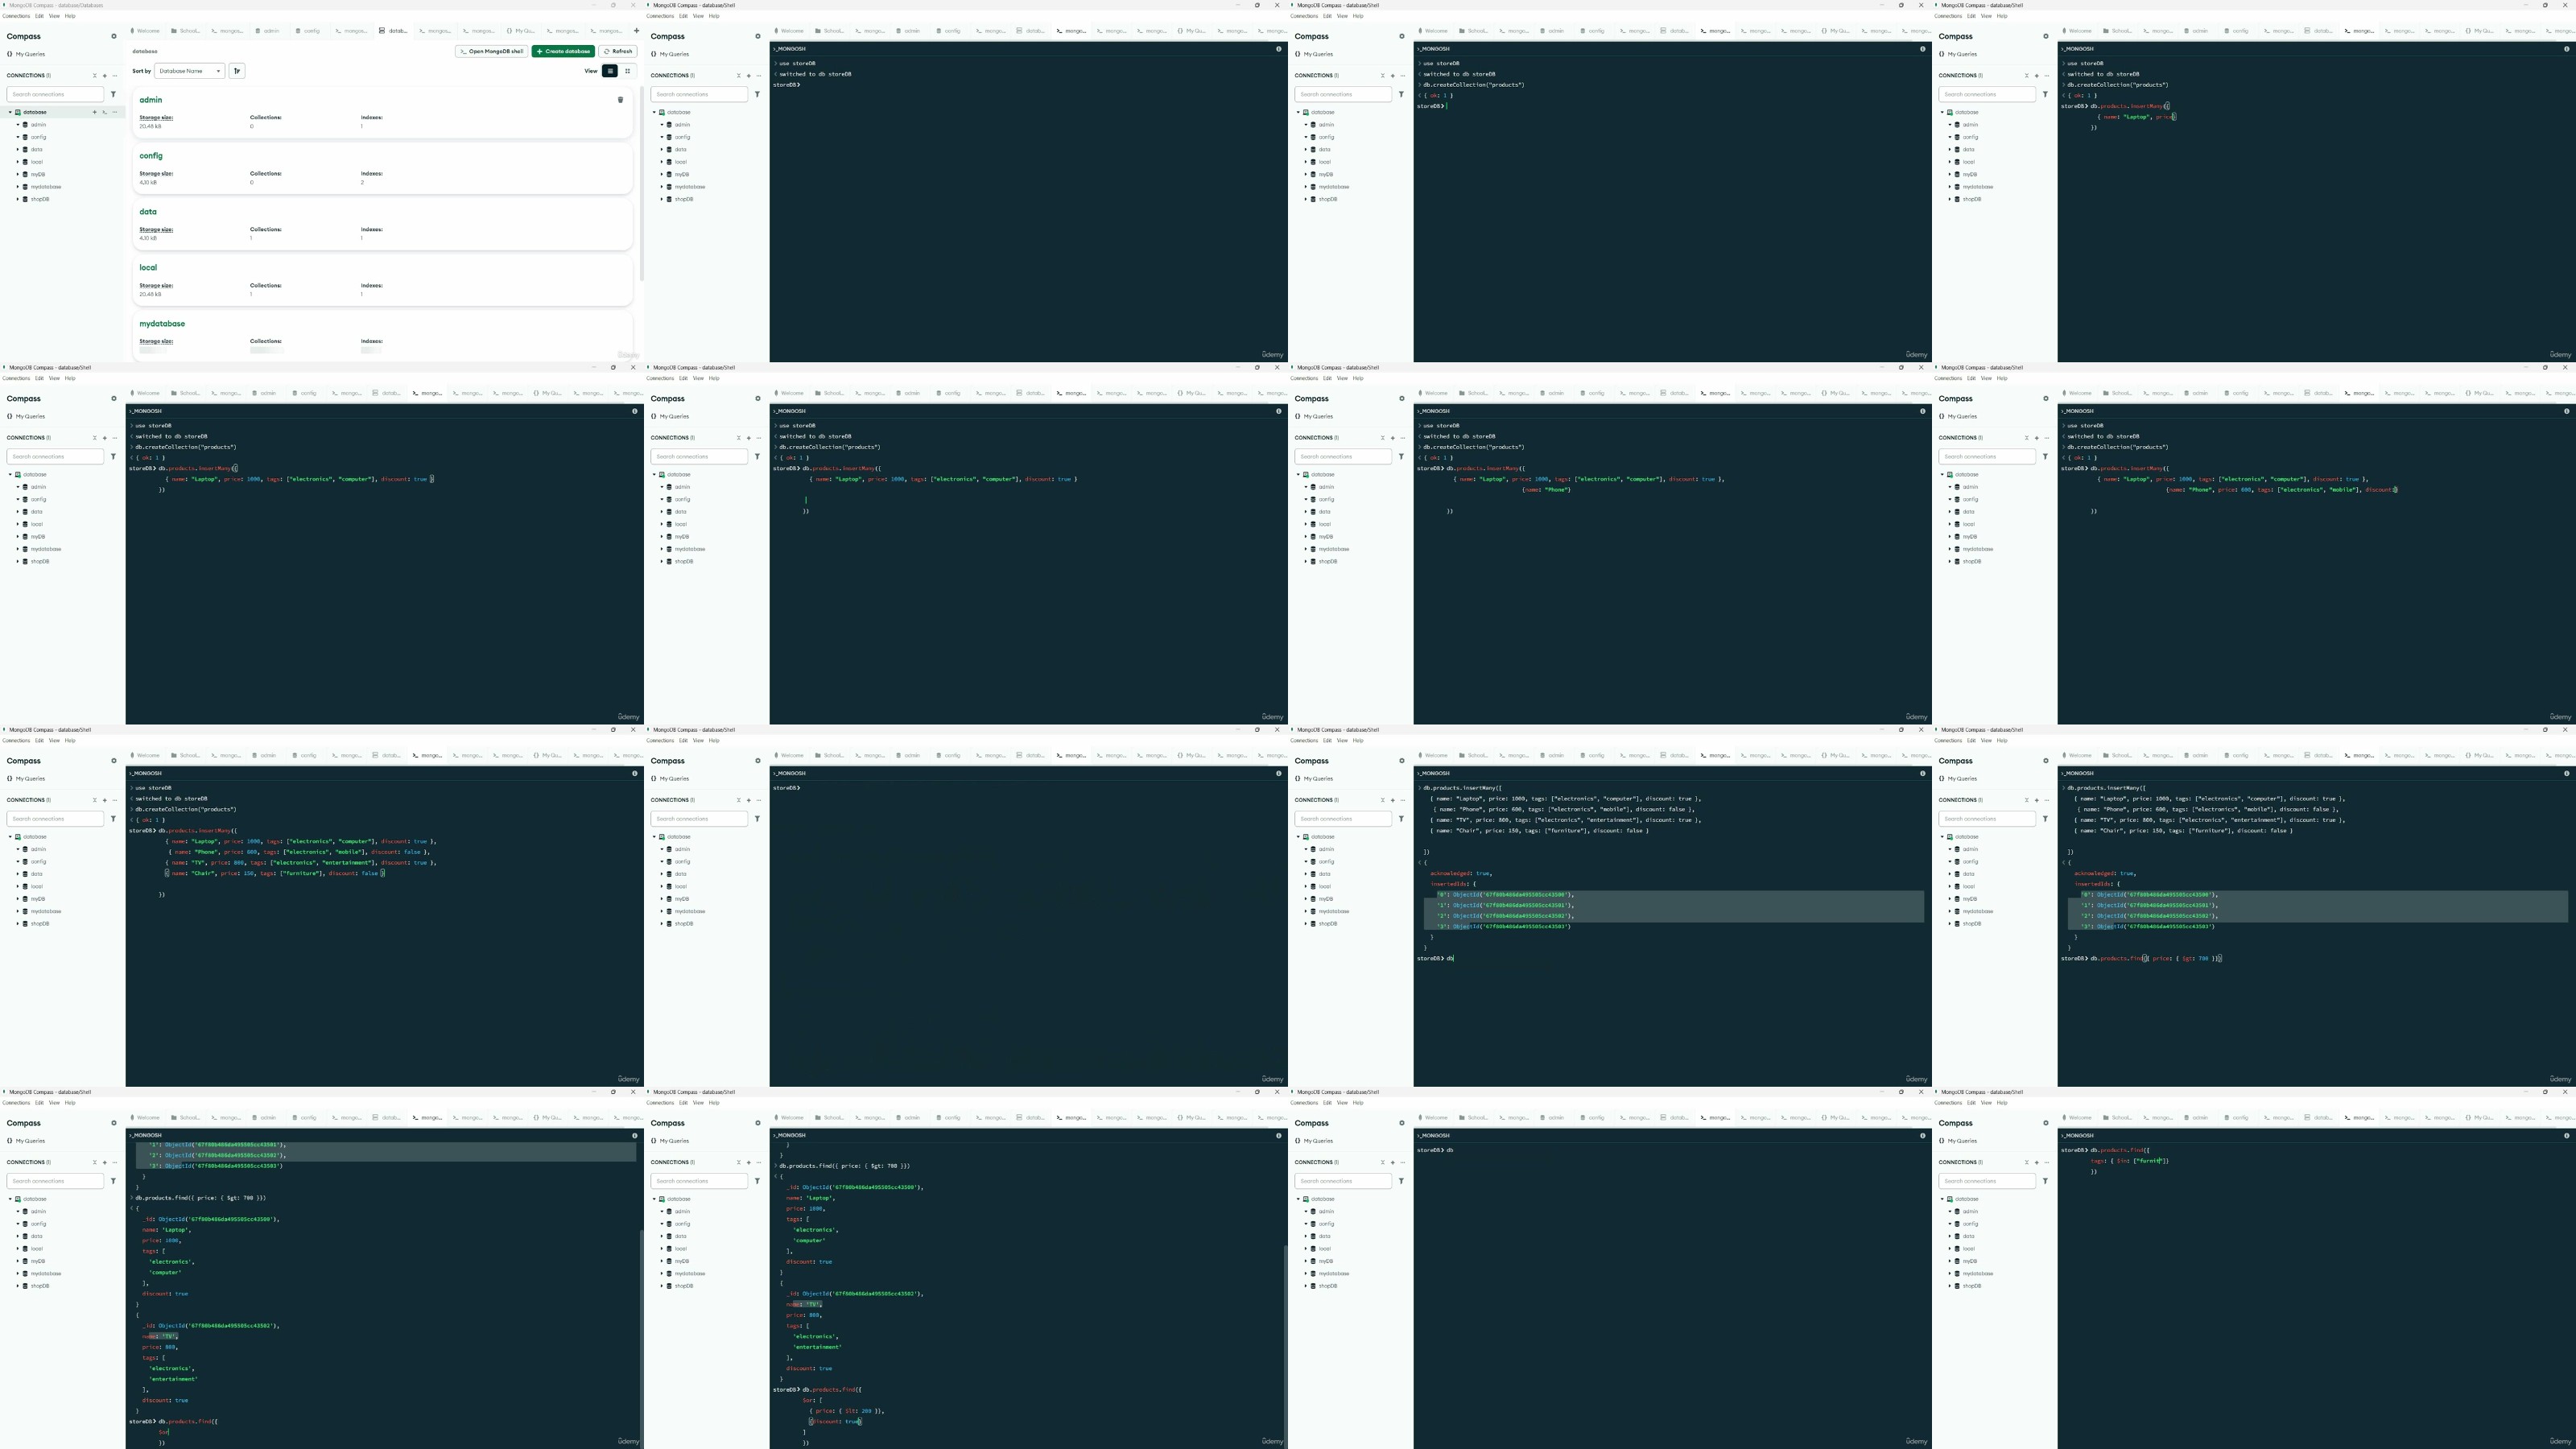Switch to list view of databases

point(609,71)
